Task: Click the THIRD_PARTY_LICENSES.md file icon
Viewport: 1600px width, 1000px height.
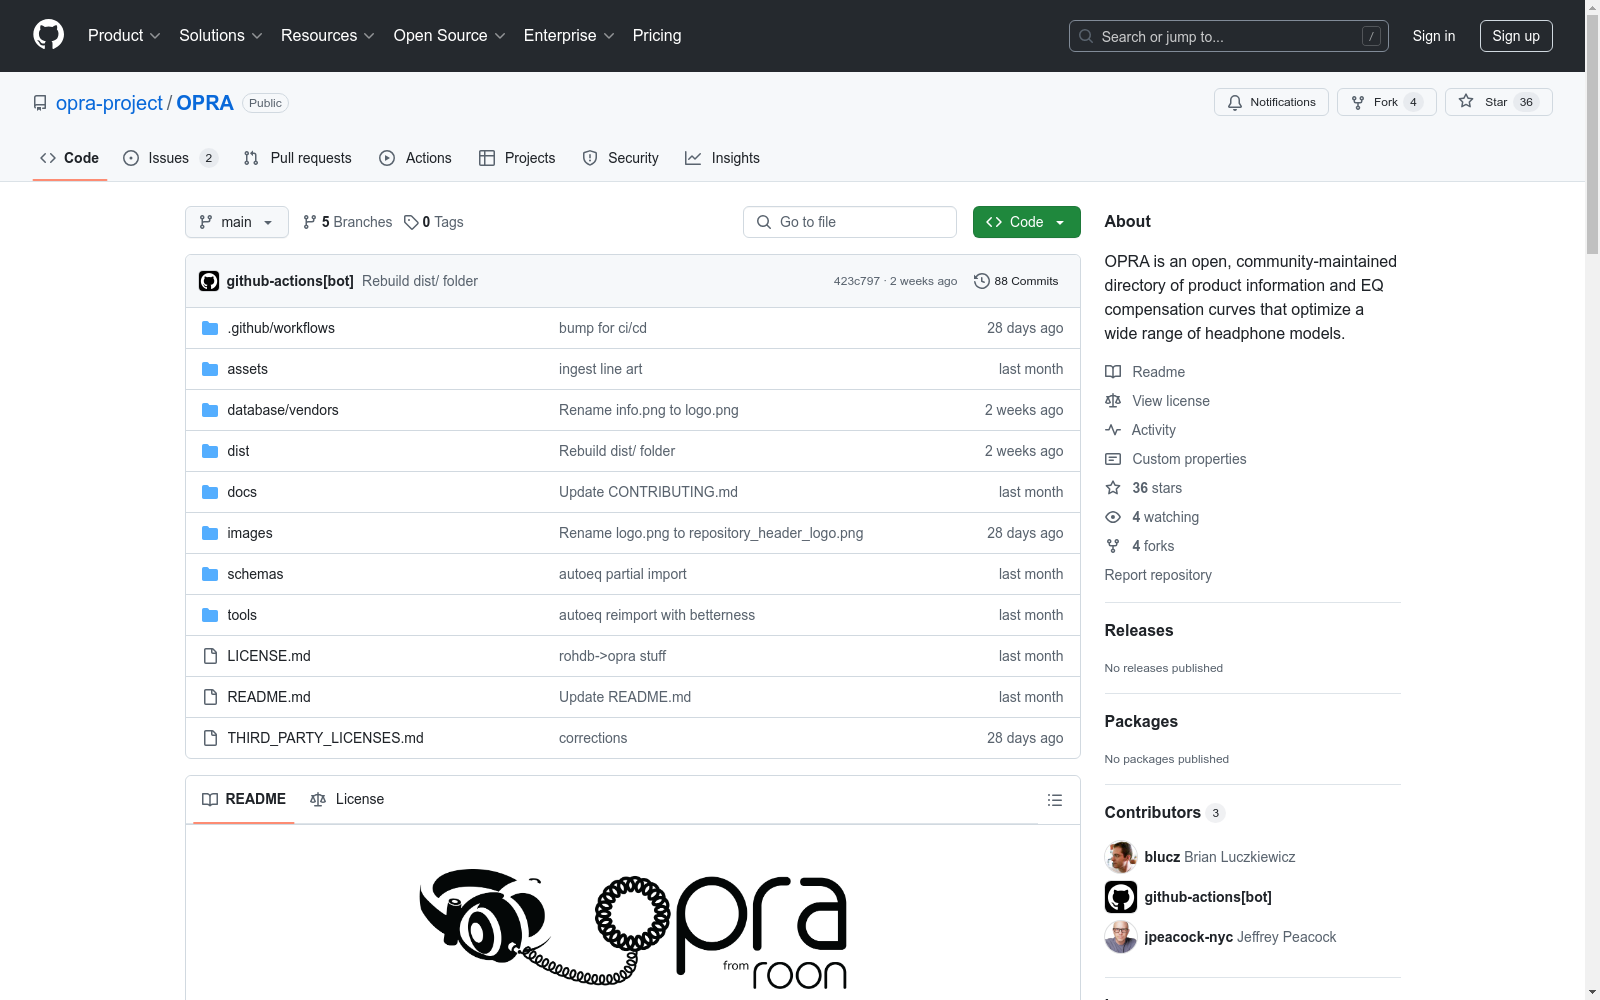Action: coord(210,738)
